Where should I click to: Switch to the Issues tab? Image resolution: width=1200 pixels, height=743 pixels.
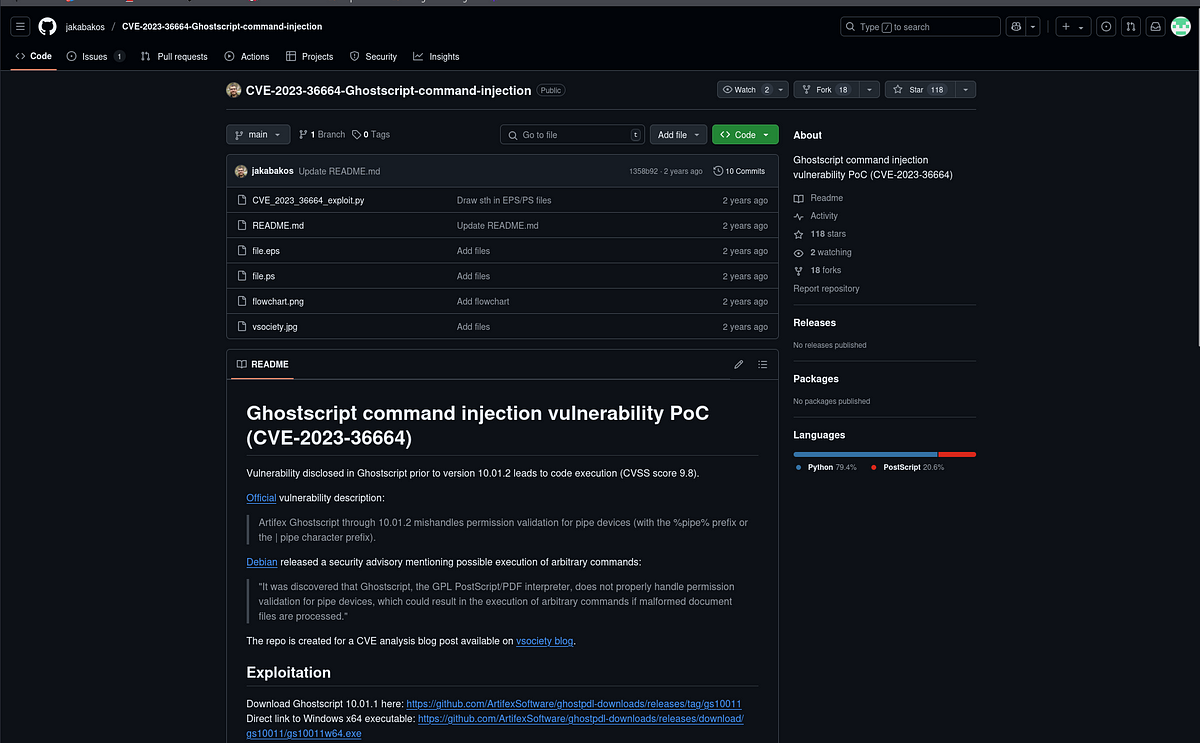coord(95,57)
